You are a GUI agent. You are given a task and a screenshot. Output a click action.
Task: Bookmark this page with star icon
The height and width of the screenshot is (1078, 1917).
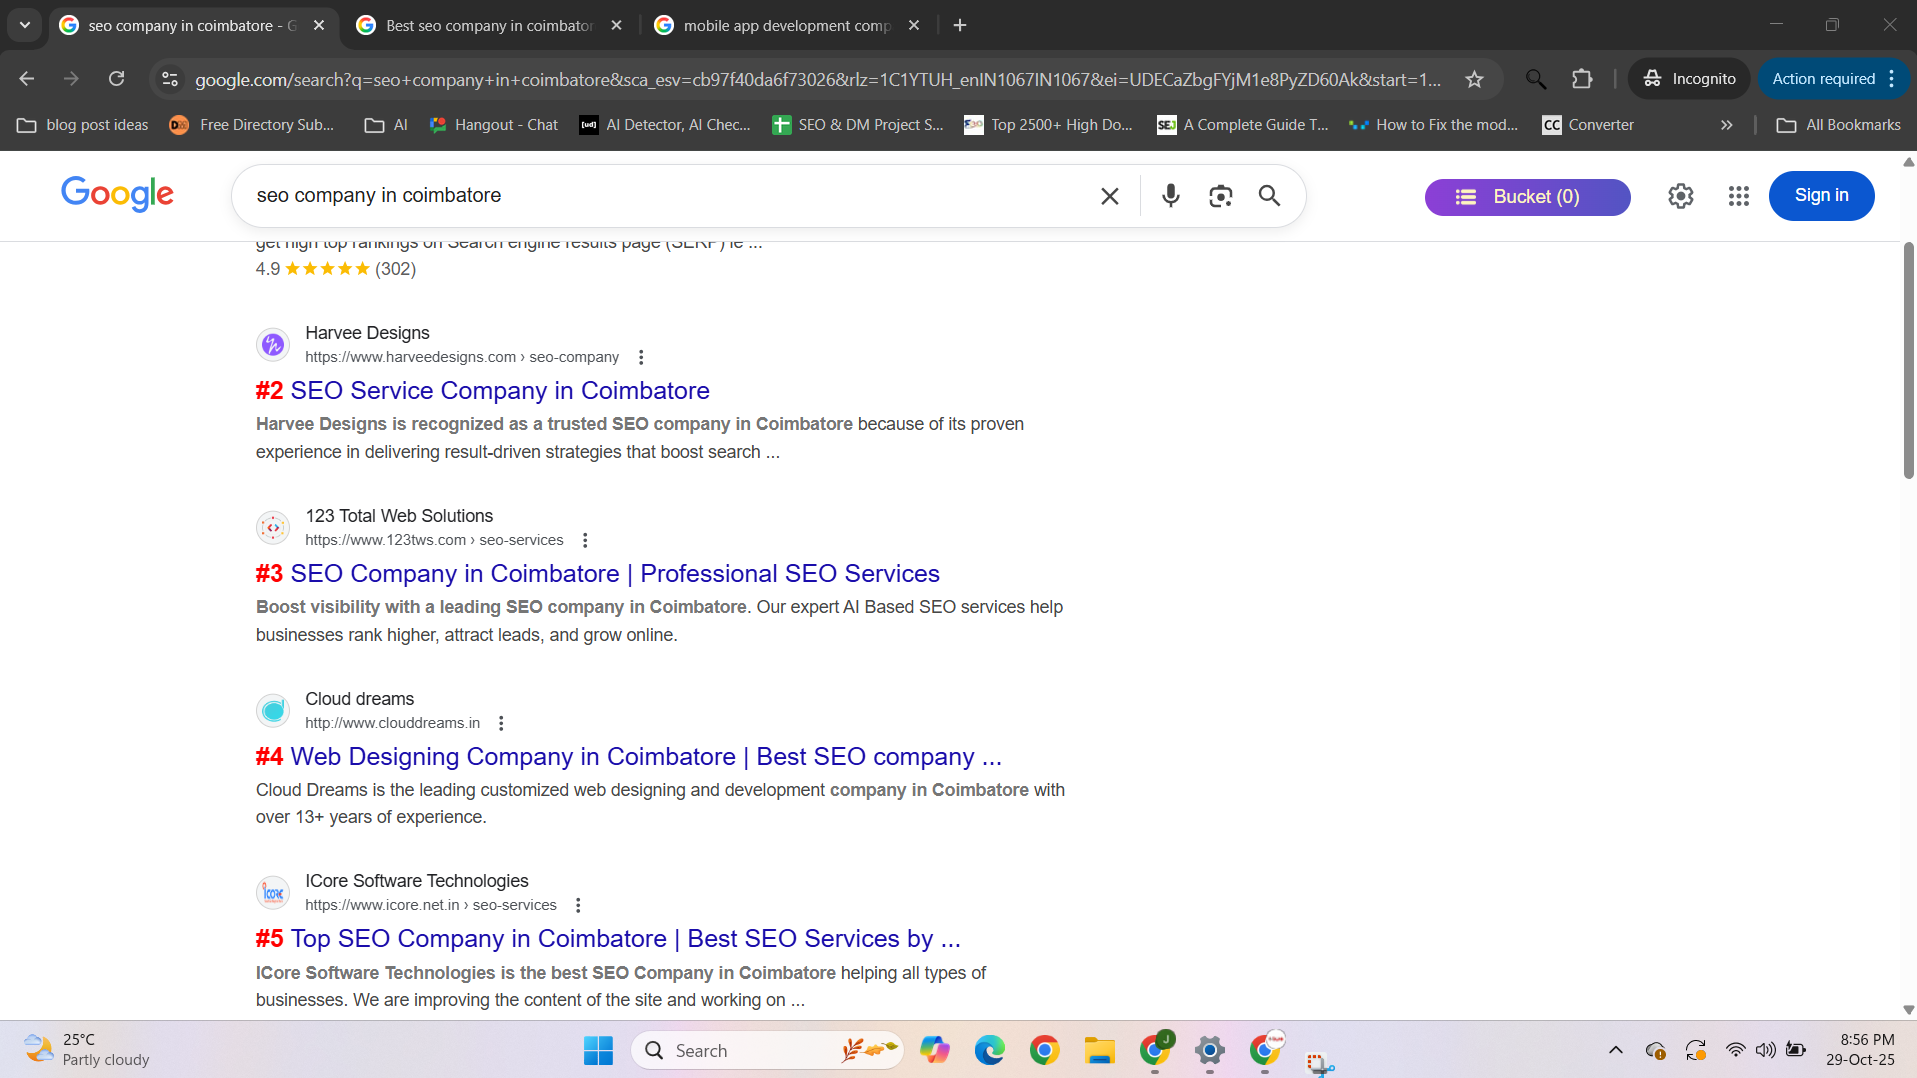[1474, 79]
